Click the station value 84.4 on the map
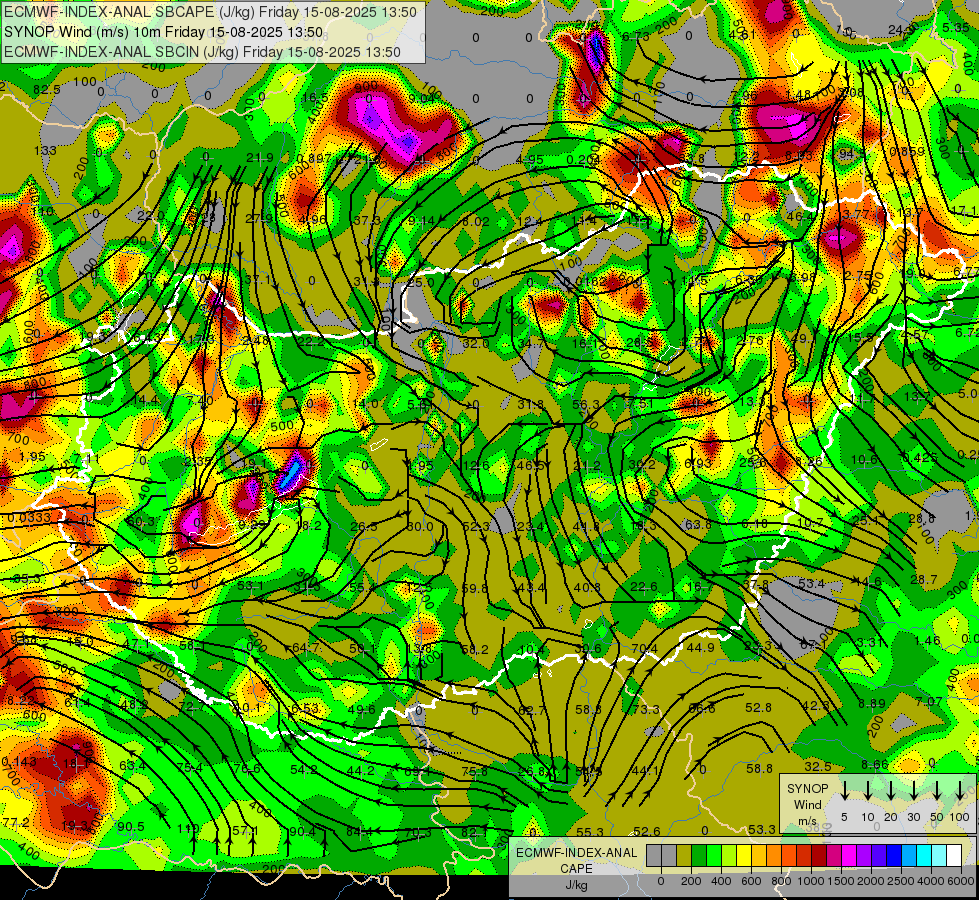Image resolution: width=979 pixels, height=900 pixels. (x=360, y=832)
